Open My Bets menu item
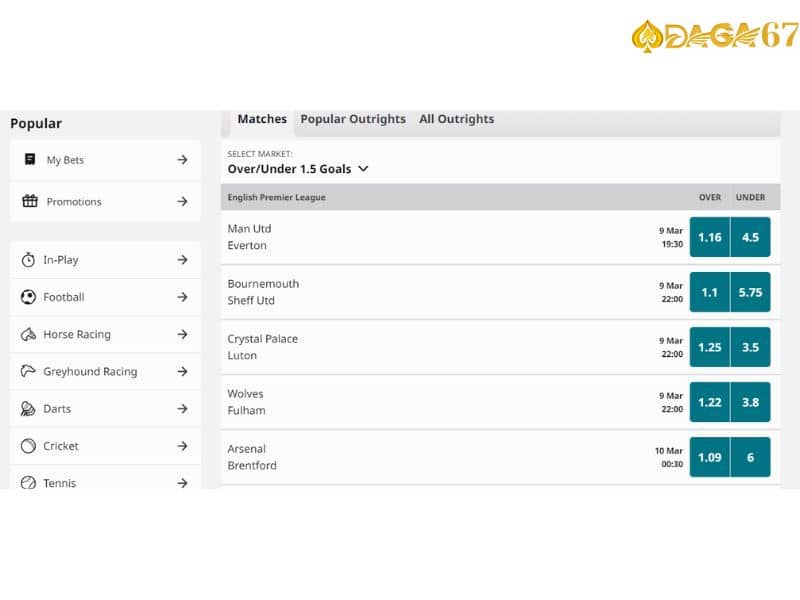Screen dimensions: 800x600 click(105, 160)
